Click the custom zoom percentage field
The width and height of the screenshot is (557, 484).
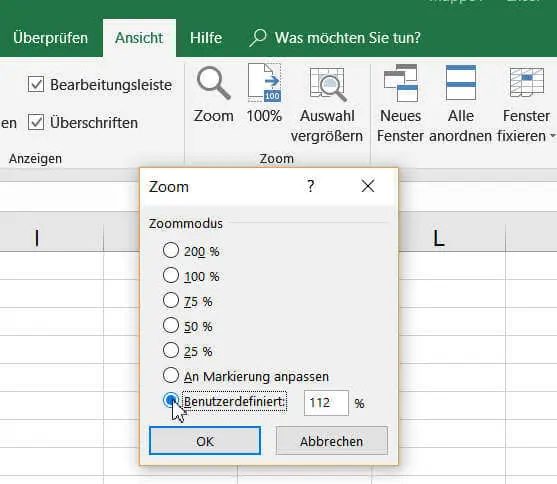pyautogui.click(x=326, y=403)
